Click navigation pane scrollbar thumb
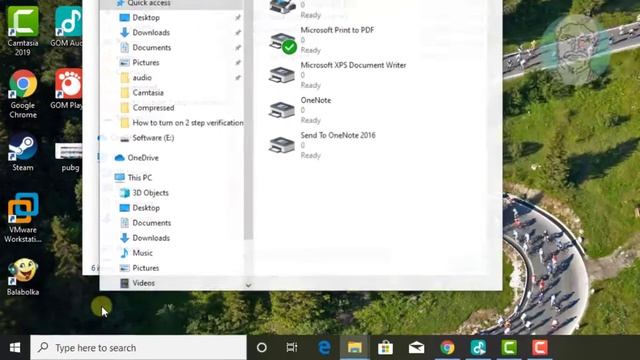The width and height of the screenshot is (640, 360). (x=248, y=120)
